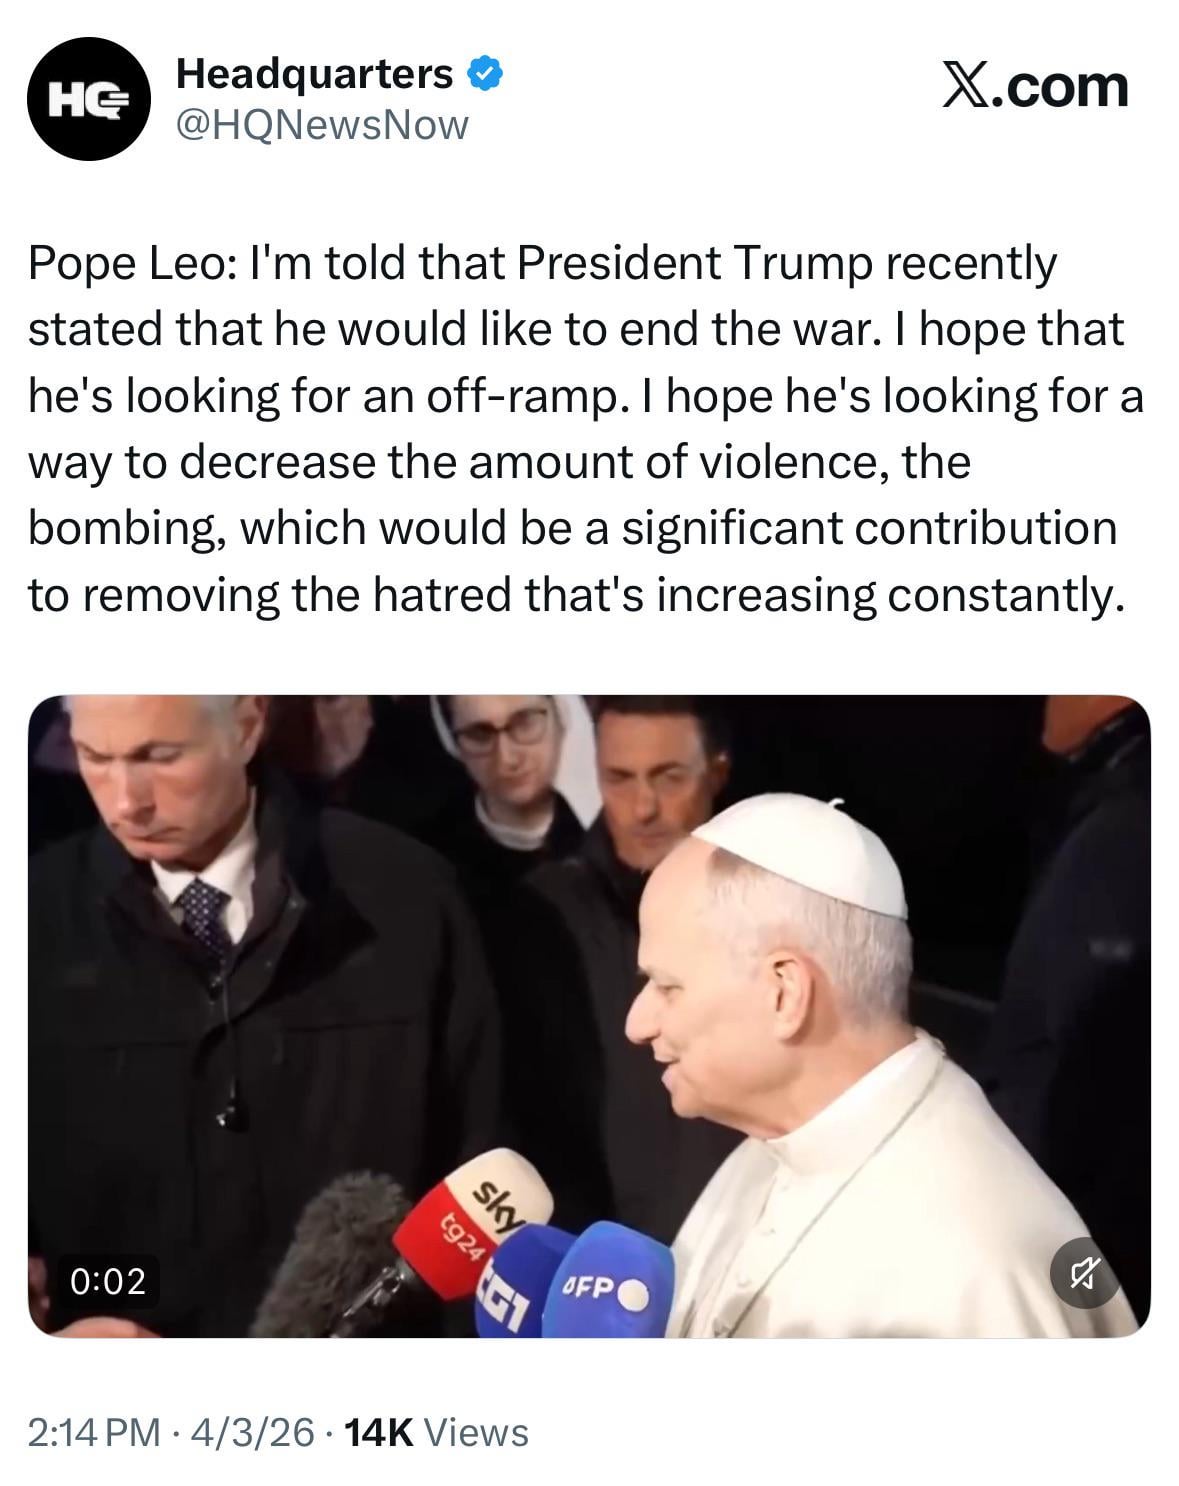Open the Headquarters display name
This screenshot has width=1179, height=1486.
tap(314, 74)
